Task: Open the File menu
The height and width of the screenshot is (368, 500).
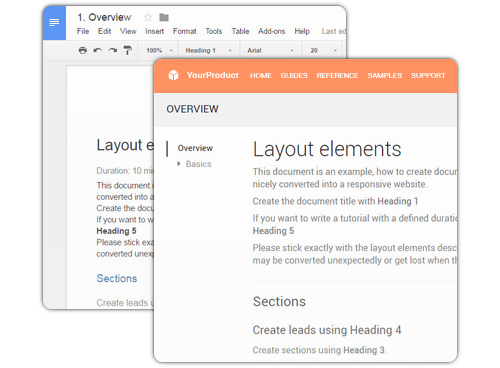Action: pyautogui.click(x=83, y=31)
